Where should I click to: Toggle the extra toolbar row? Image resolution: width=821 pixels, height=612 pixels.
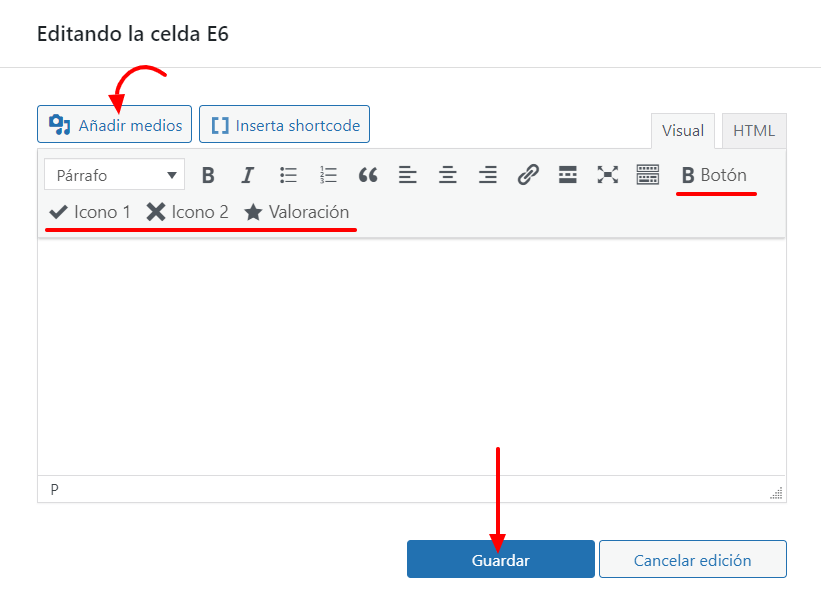click(648, 175)
